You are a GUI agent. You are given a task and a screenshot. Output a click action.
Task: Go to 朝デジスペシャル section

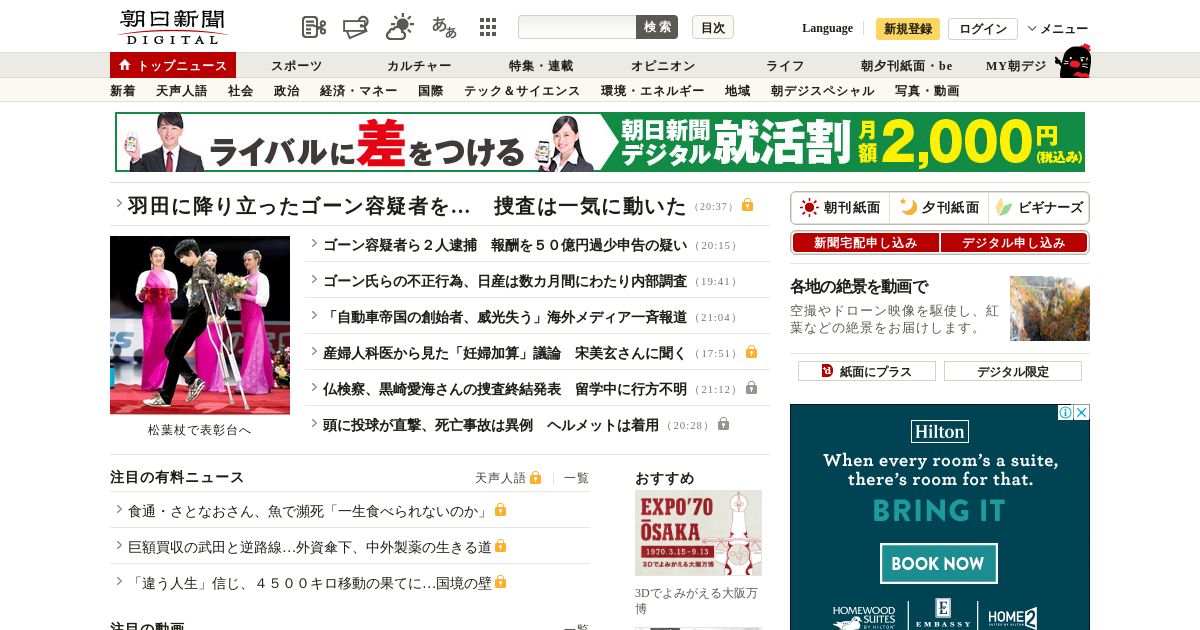point(823,91)
